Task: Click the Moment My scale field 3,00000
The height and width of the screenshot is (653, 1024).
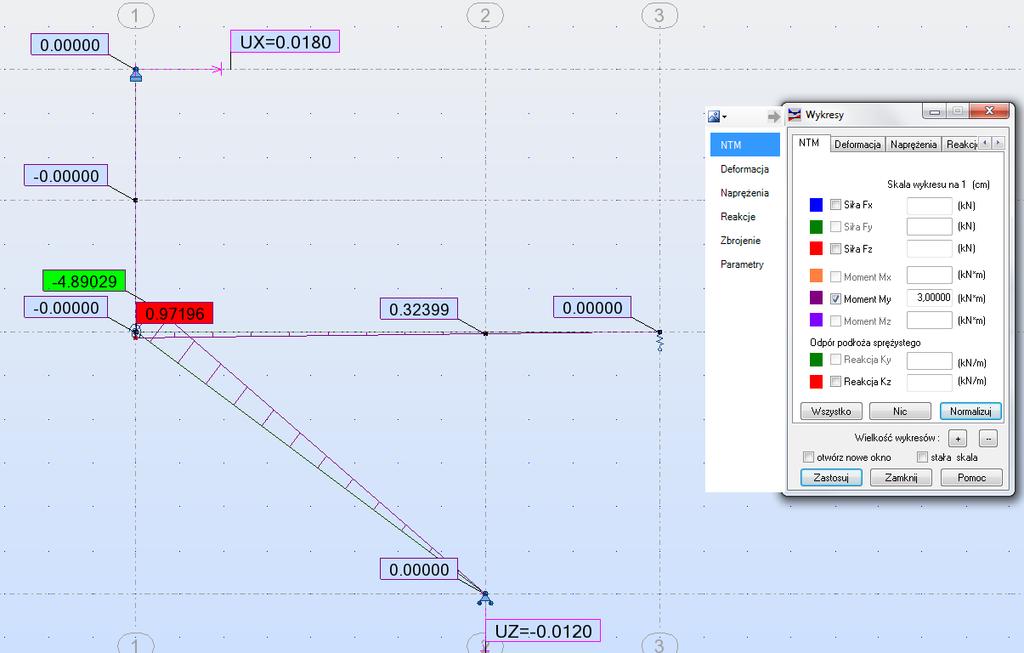Action: click(x=930, y=298)
